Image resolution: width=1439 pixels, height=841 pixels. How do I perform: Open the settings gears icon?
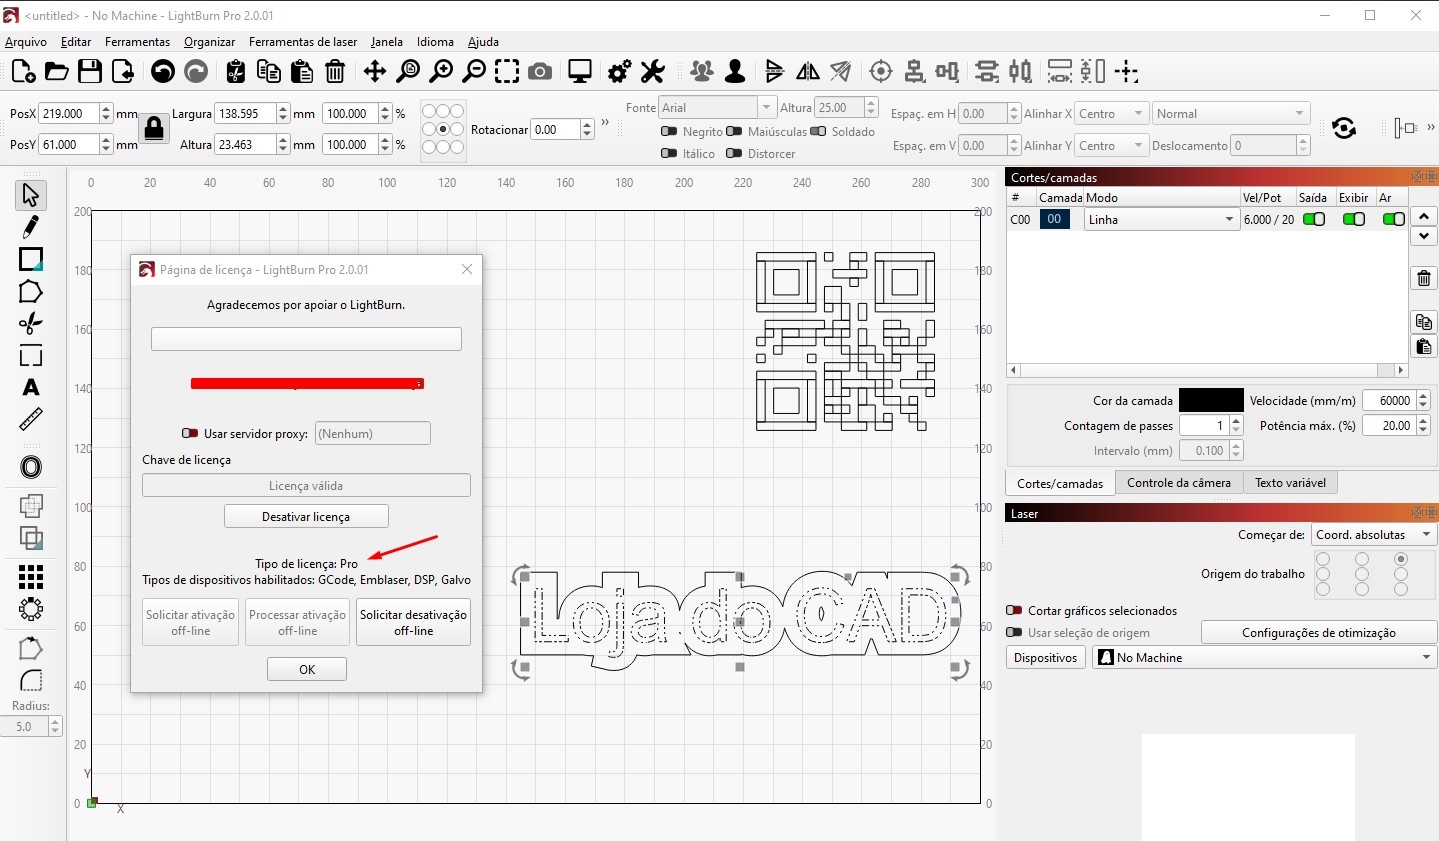click(x=620, y=71)
